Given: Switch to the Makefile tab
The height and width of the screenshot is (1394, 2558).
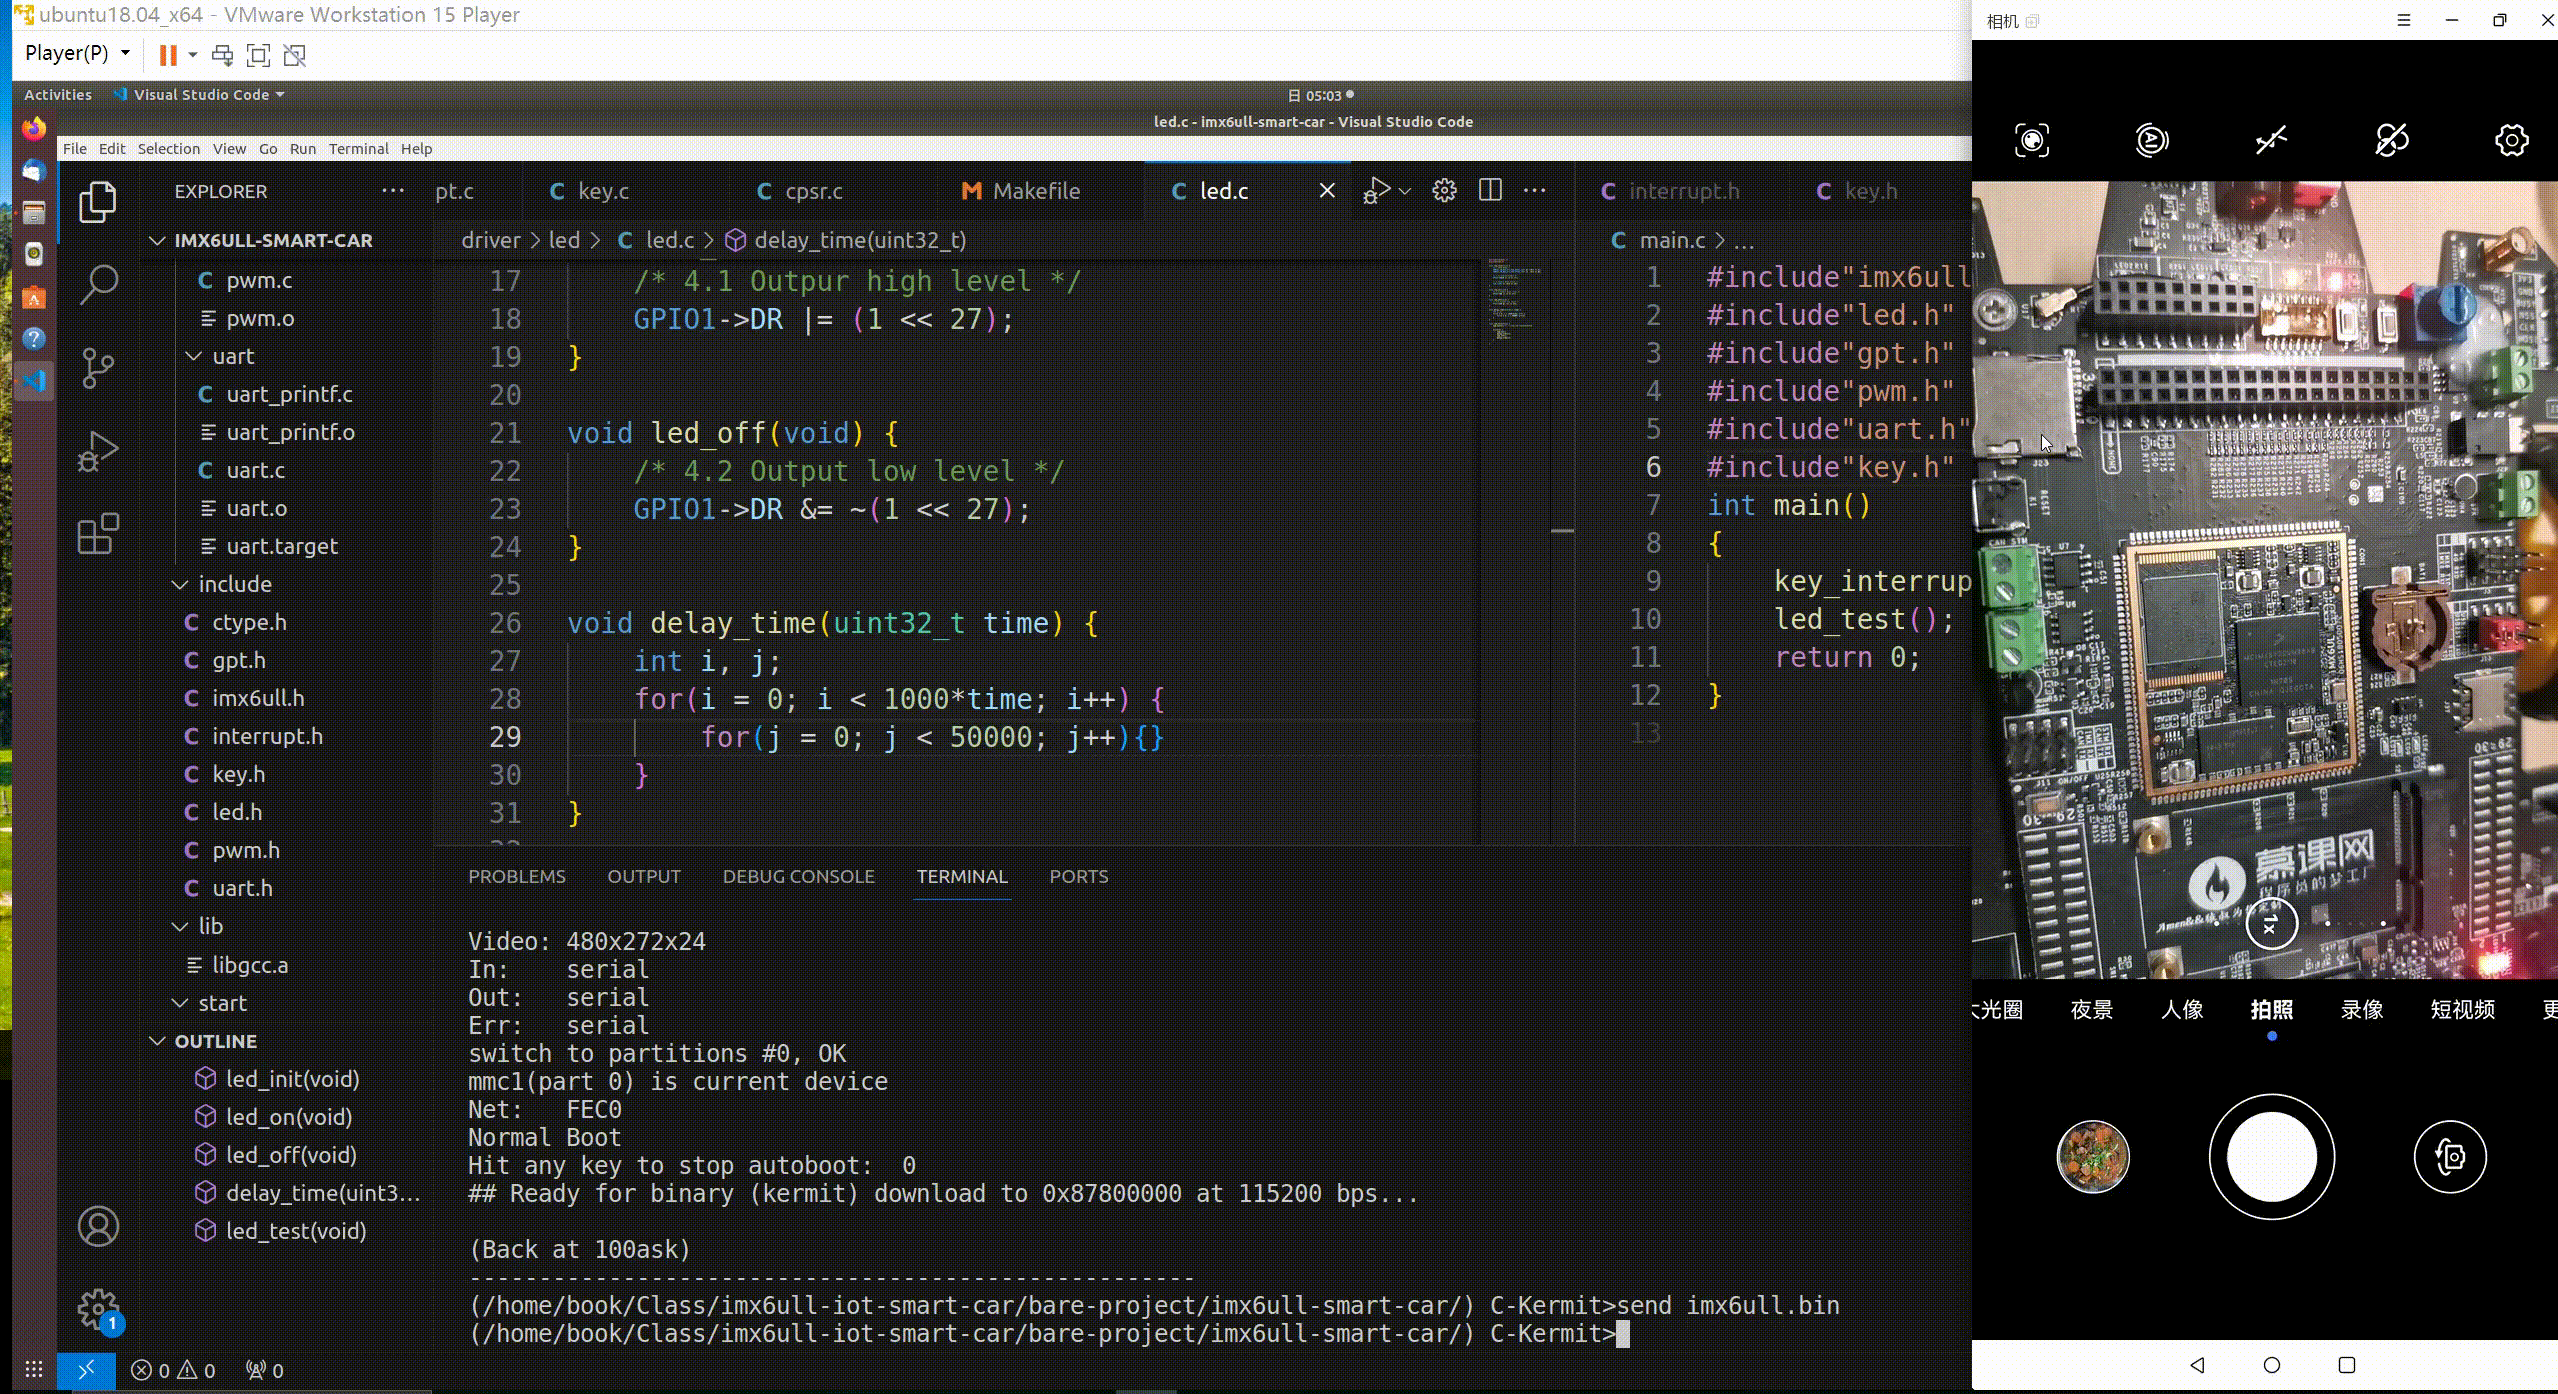Looking at the screenshot, I should (1022, 190).
